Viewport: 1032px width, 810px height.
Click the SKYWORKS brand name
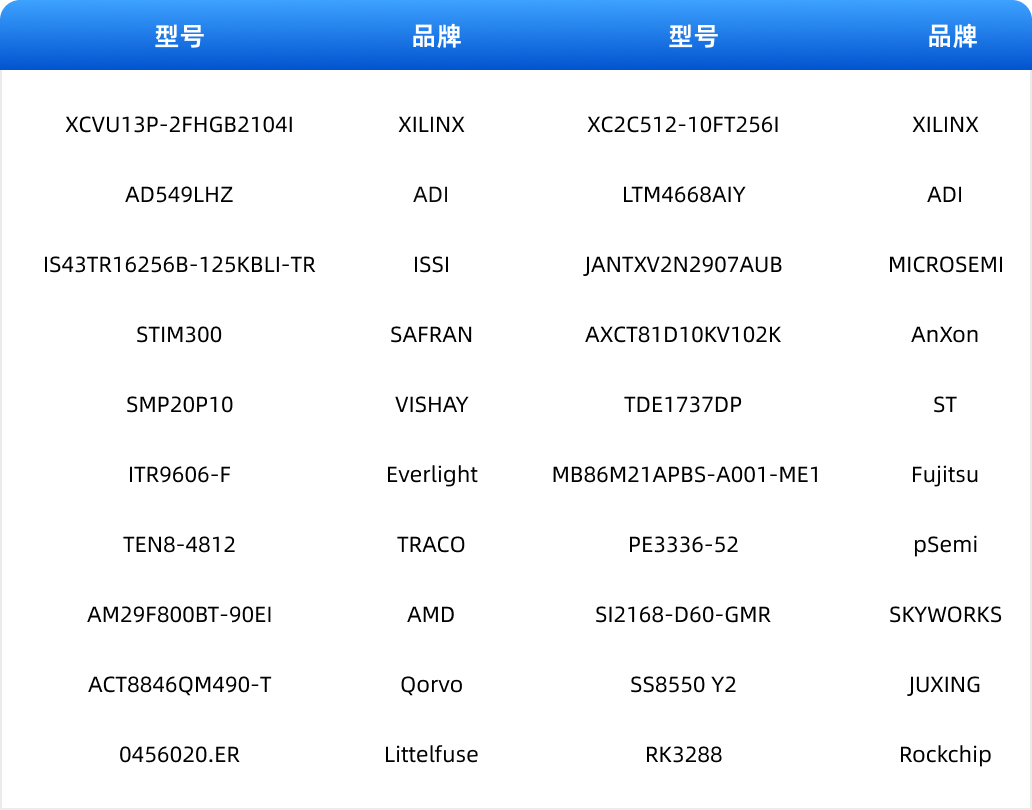tap(945, 615)
